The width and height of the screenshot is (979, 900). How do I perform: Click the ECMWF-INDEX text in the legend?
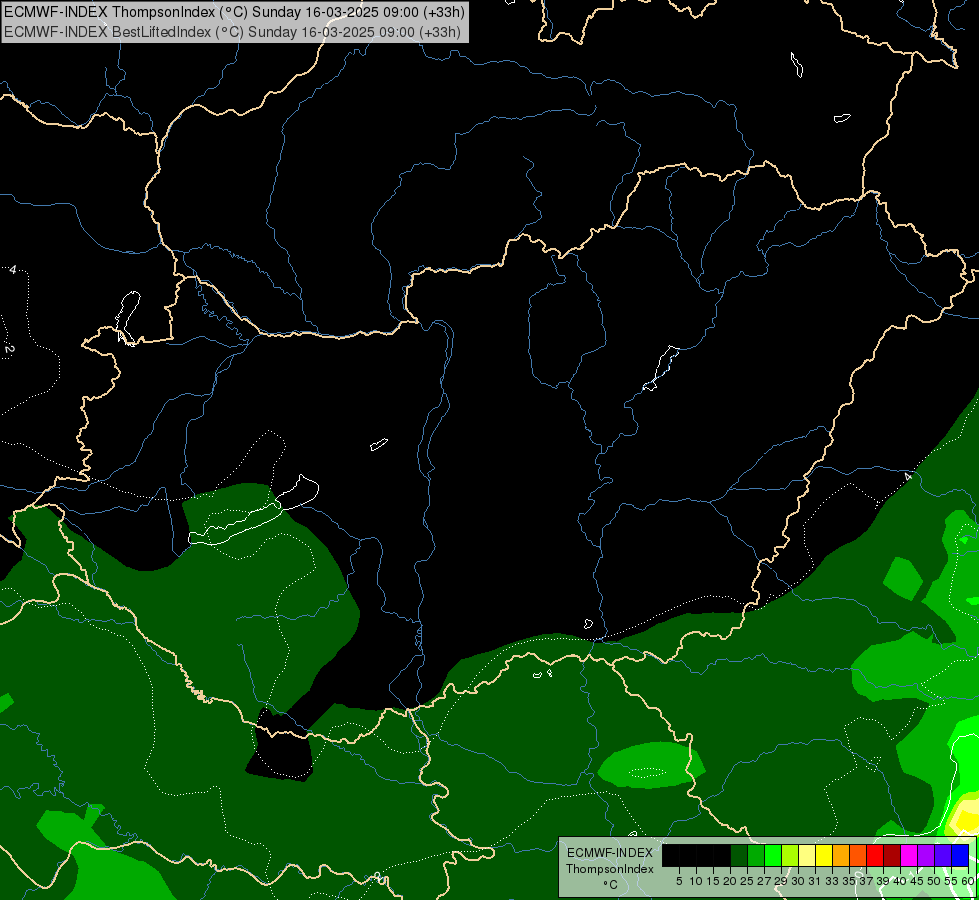pos(610,853)
